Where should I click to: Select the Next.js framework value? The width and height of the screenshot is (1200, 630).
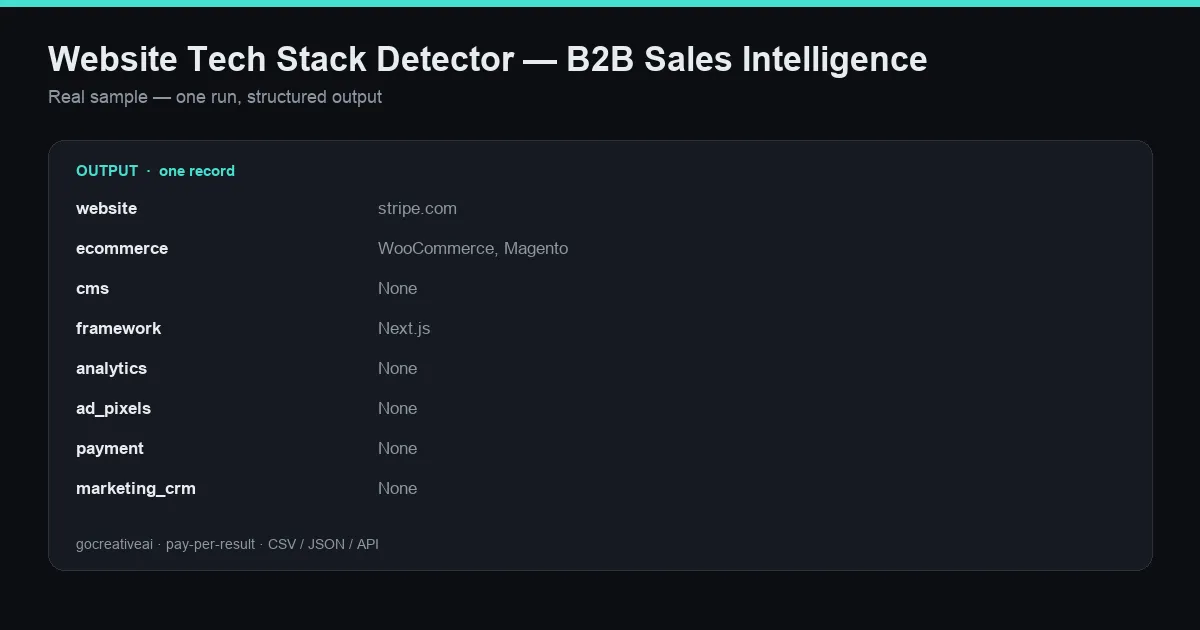click(x=404, y=328)
